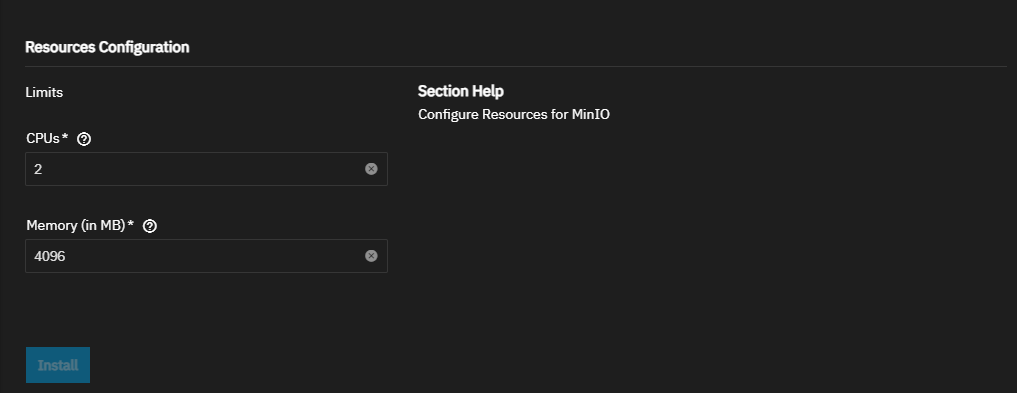Click the Limits subsection label

[44, 93]
